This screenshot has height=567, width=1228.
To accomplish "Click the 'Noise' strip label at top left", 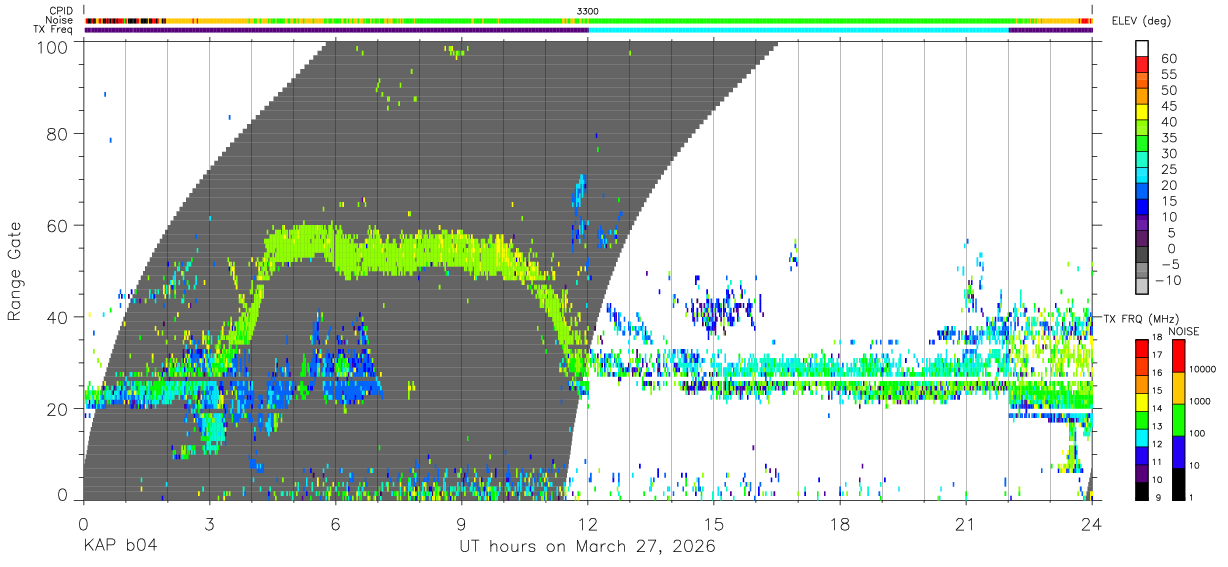I will coord(60,20).
